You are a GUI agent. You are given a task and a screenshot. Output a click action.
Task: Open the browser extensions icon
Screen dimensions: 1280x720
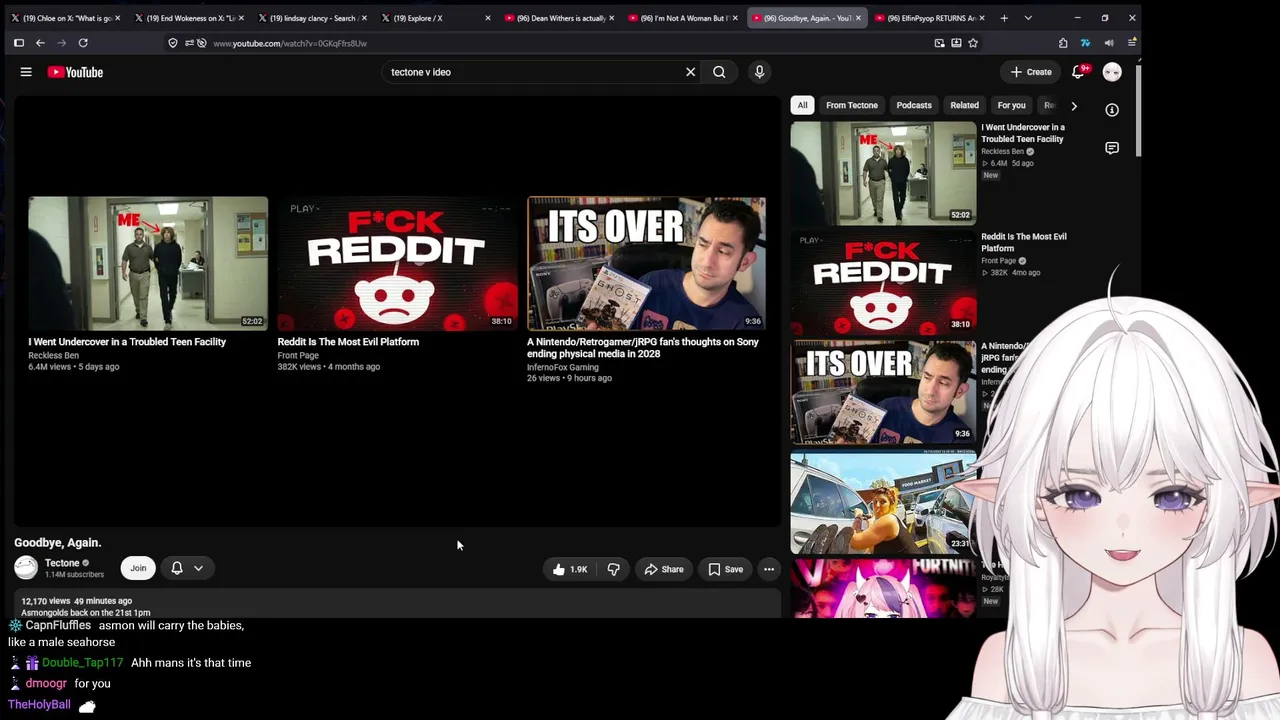[x=1063, y=43]
